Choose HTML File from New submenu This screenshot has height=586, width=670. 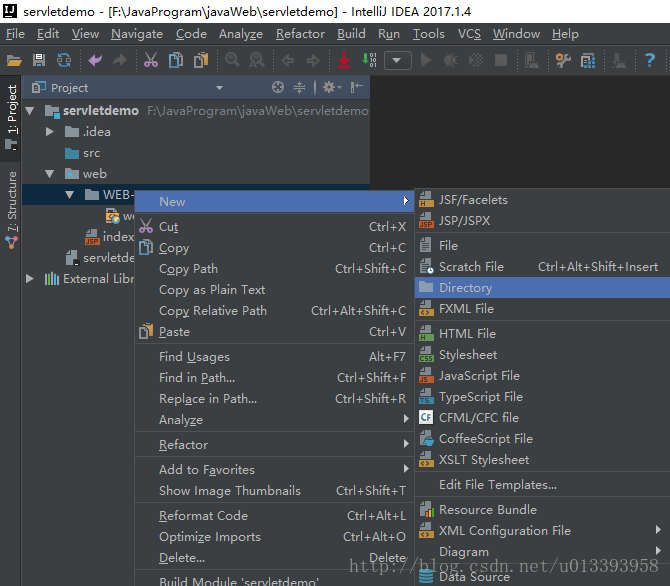[542, 333]
